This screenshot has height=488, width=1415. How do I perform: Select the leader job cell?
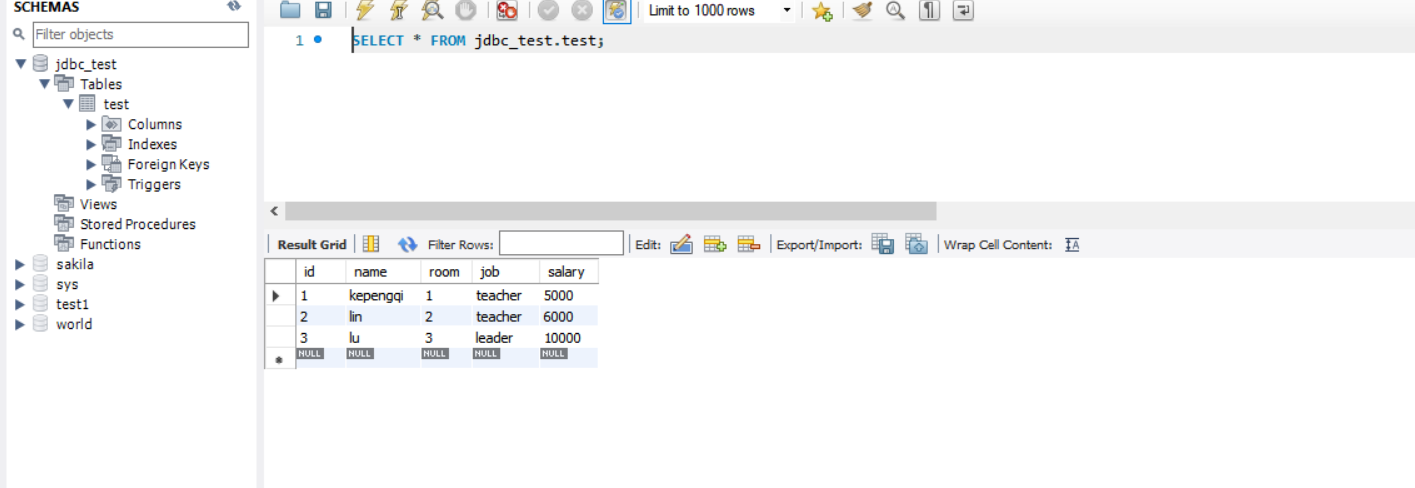click(505, 338)
